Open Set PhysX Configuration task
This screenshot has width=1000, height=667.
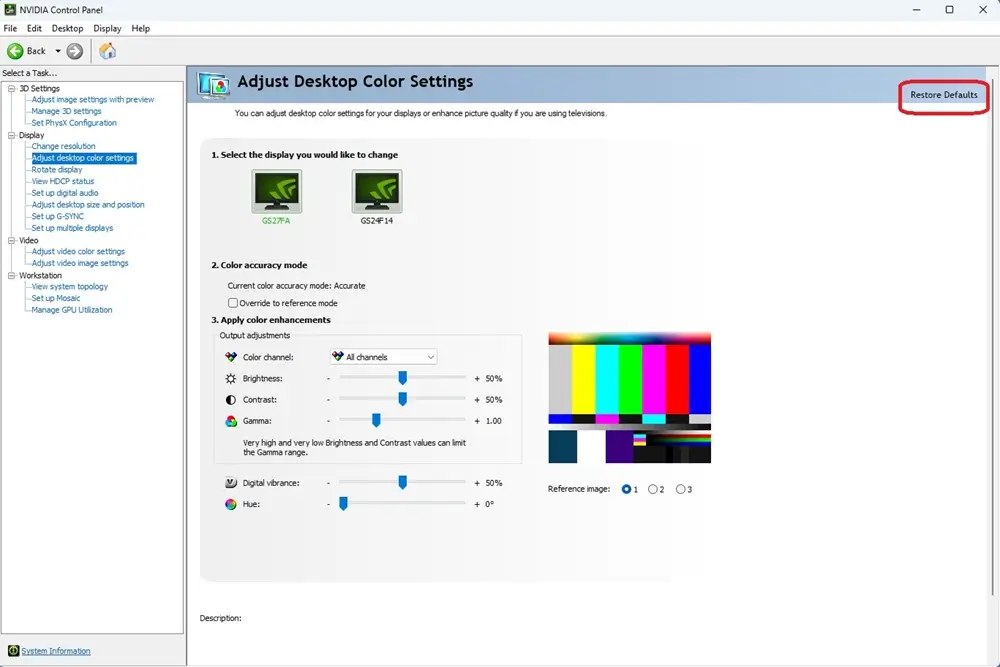click(74, 122)
